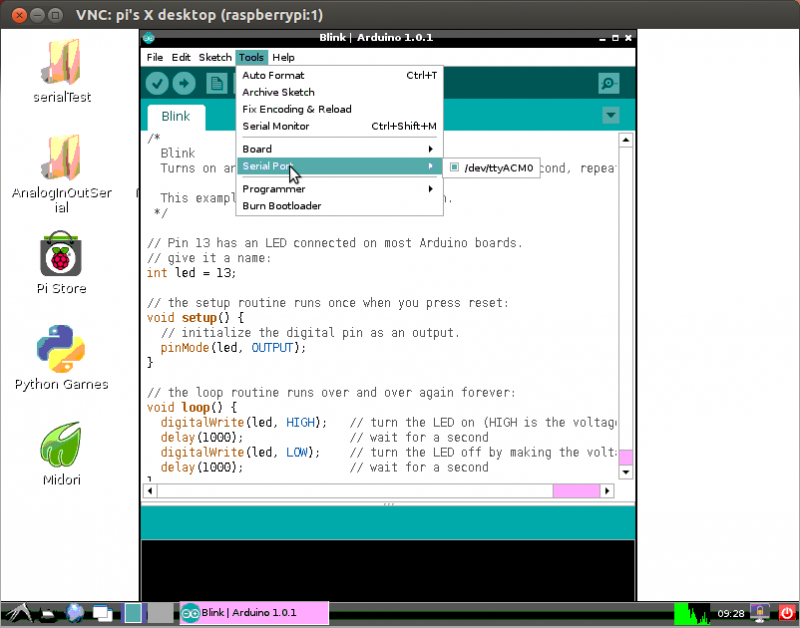Click the horizontal scrollbar pink thumb

coord(576,491)
